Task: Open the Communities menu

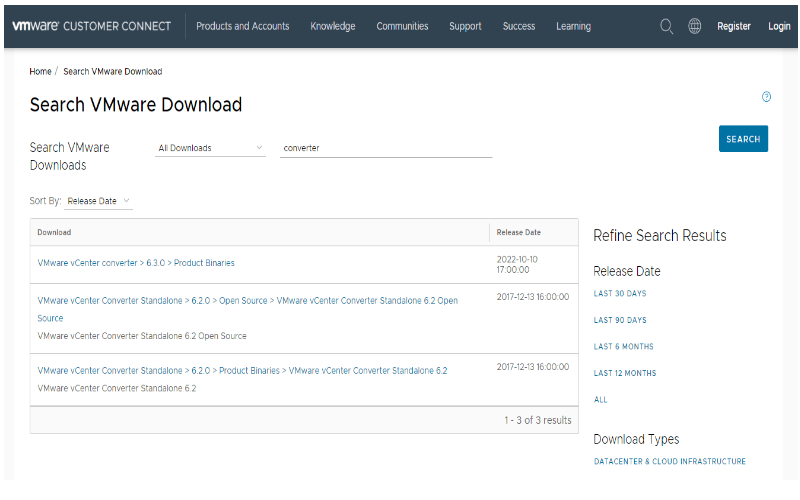Action: click(402, 26)
